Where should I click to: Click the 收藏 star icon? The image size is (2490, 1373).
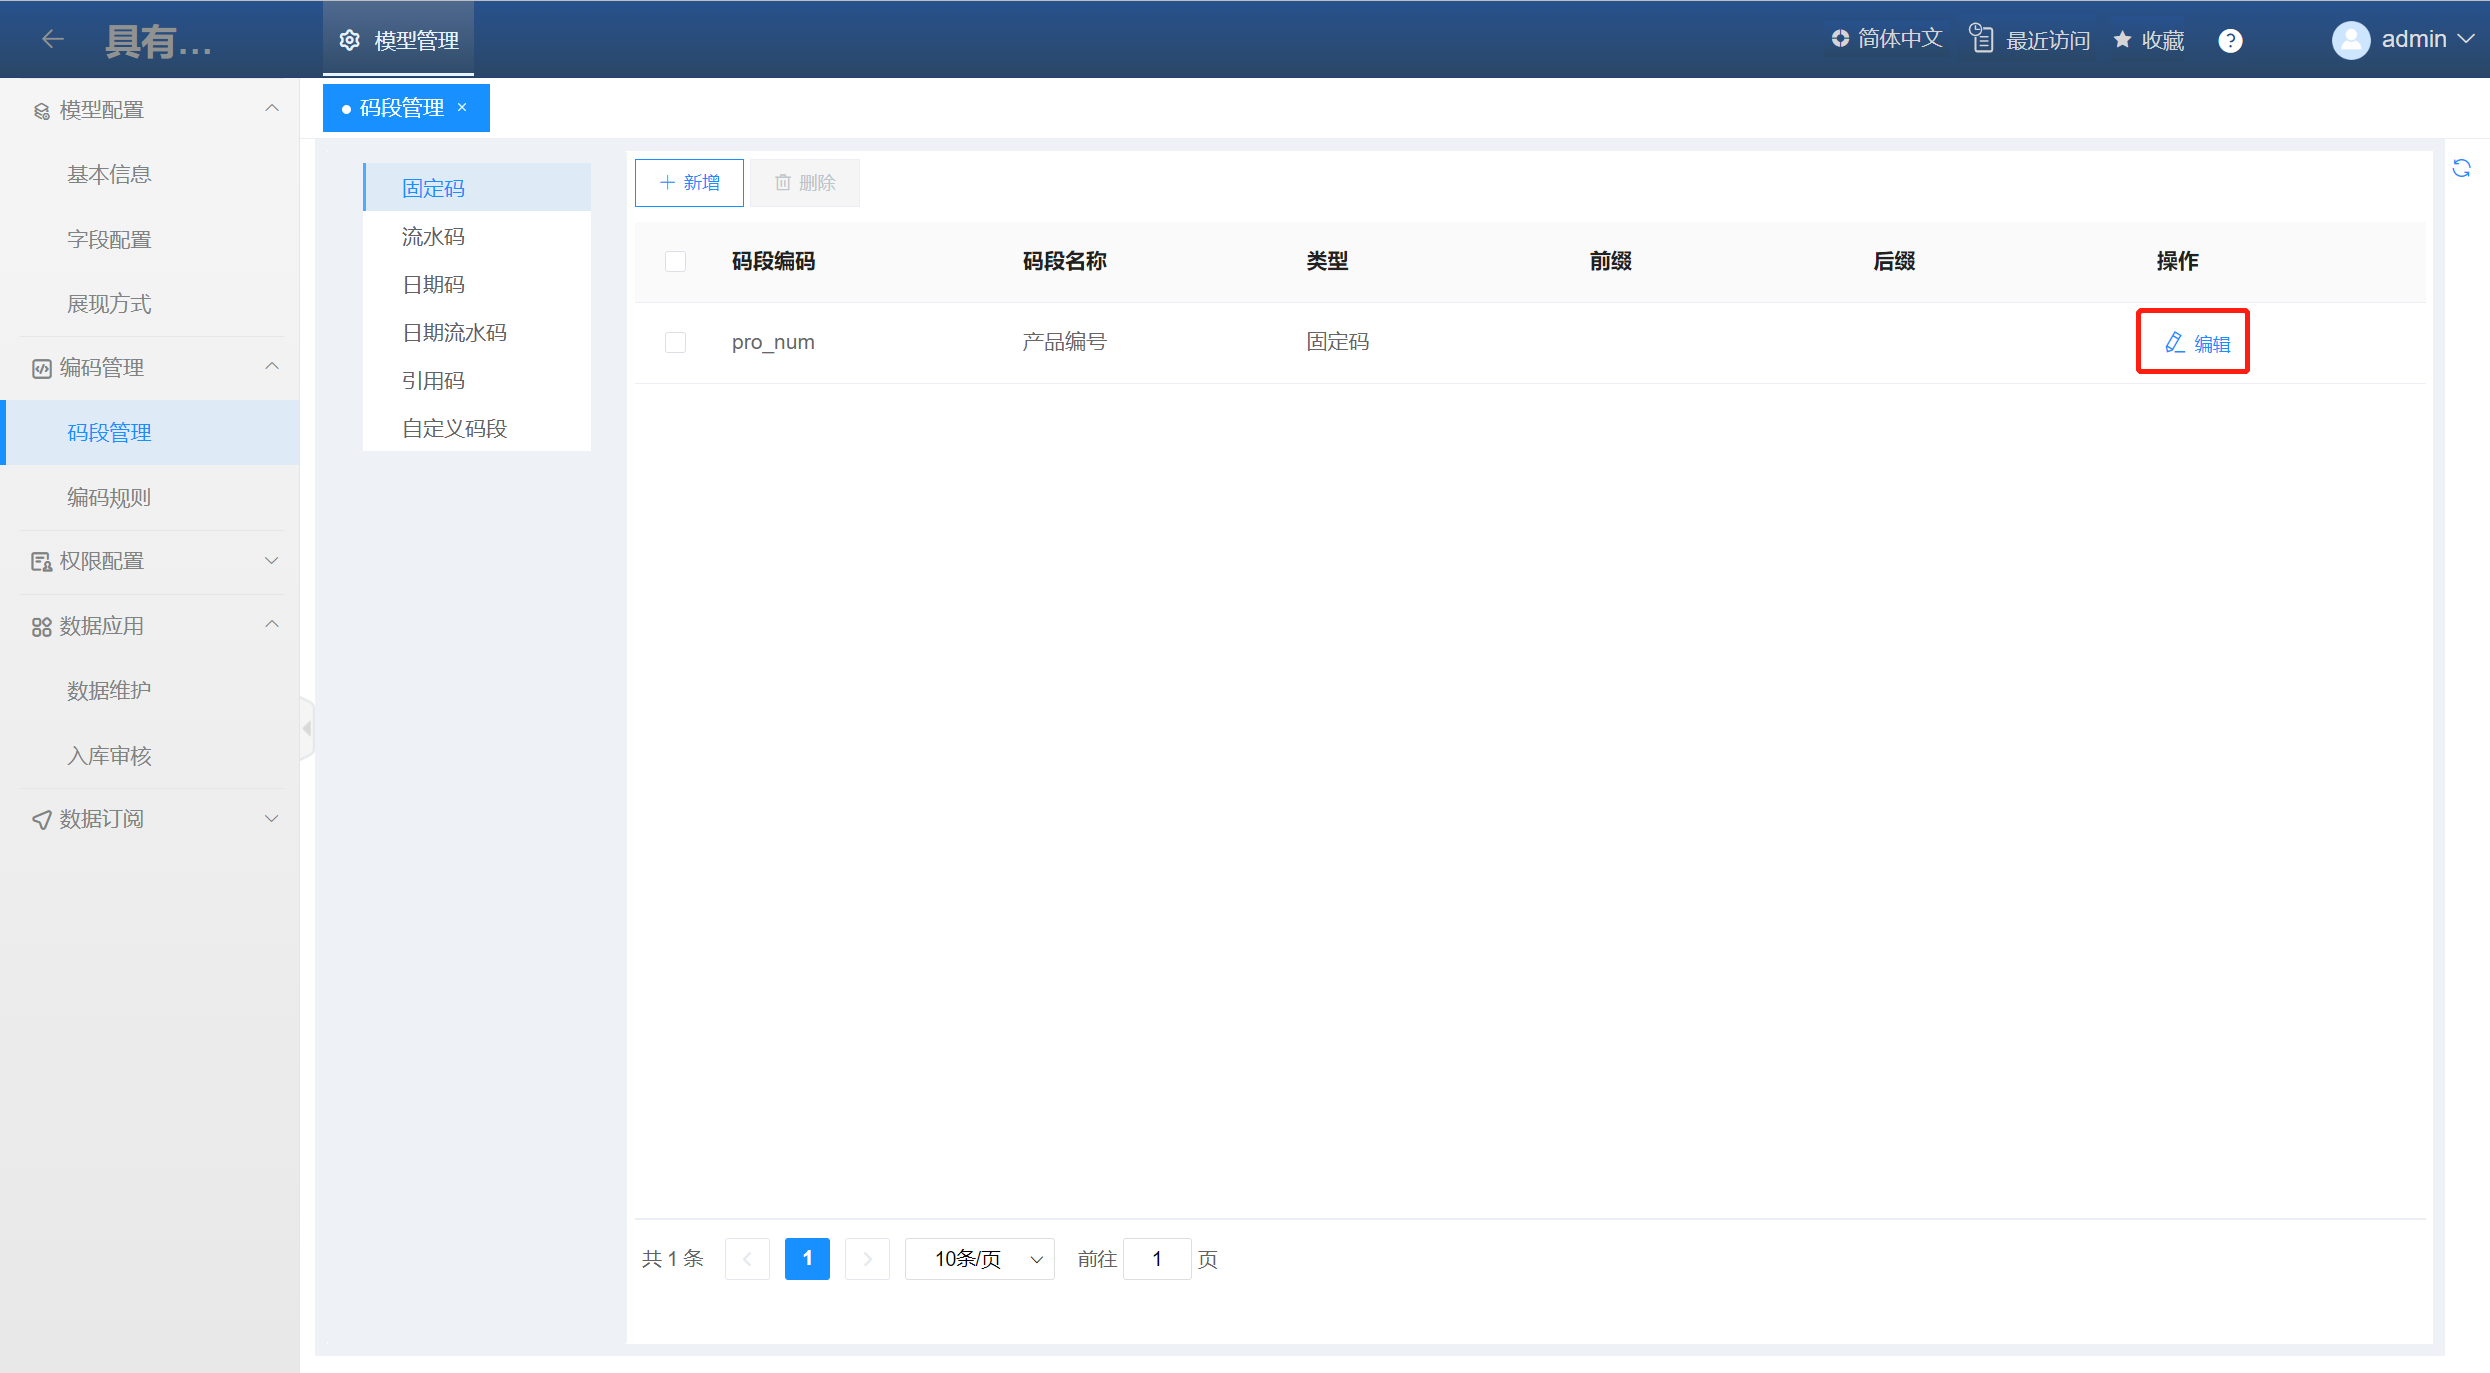click(x=2122, y=40)
